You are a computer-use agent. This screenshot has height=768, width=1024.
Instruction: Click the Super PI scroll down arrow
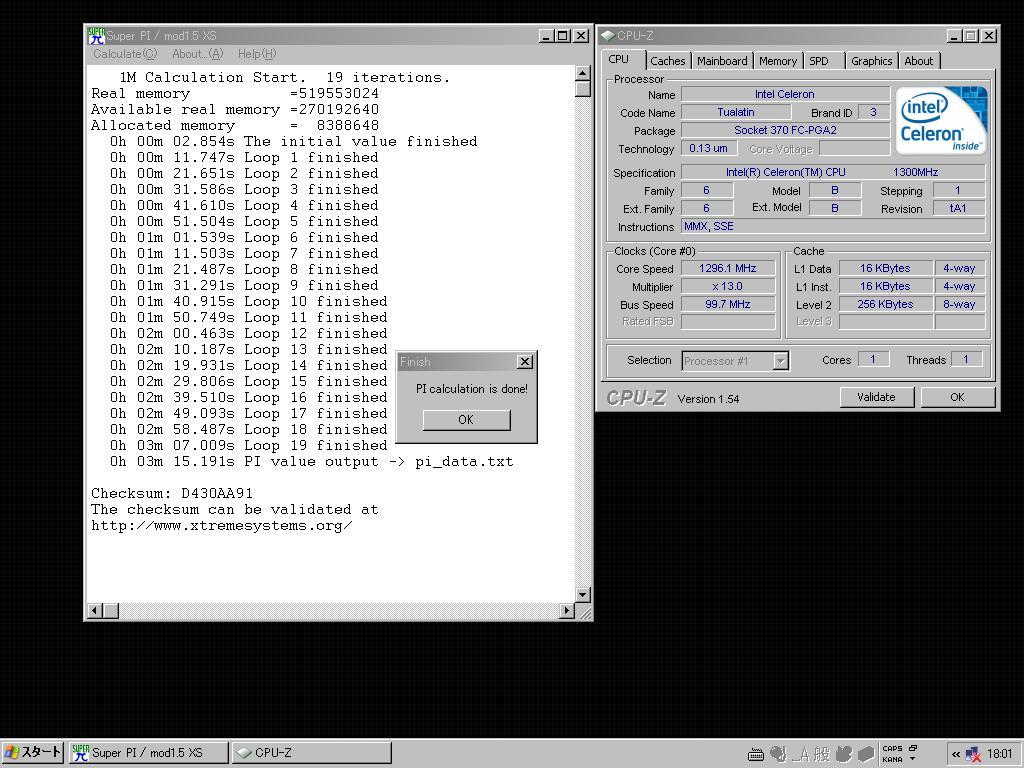pyautogui.click(x=583, y=594)
